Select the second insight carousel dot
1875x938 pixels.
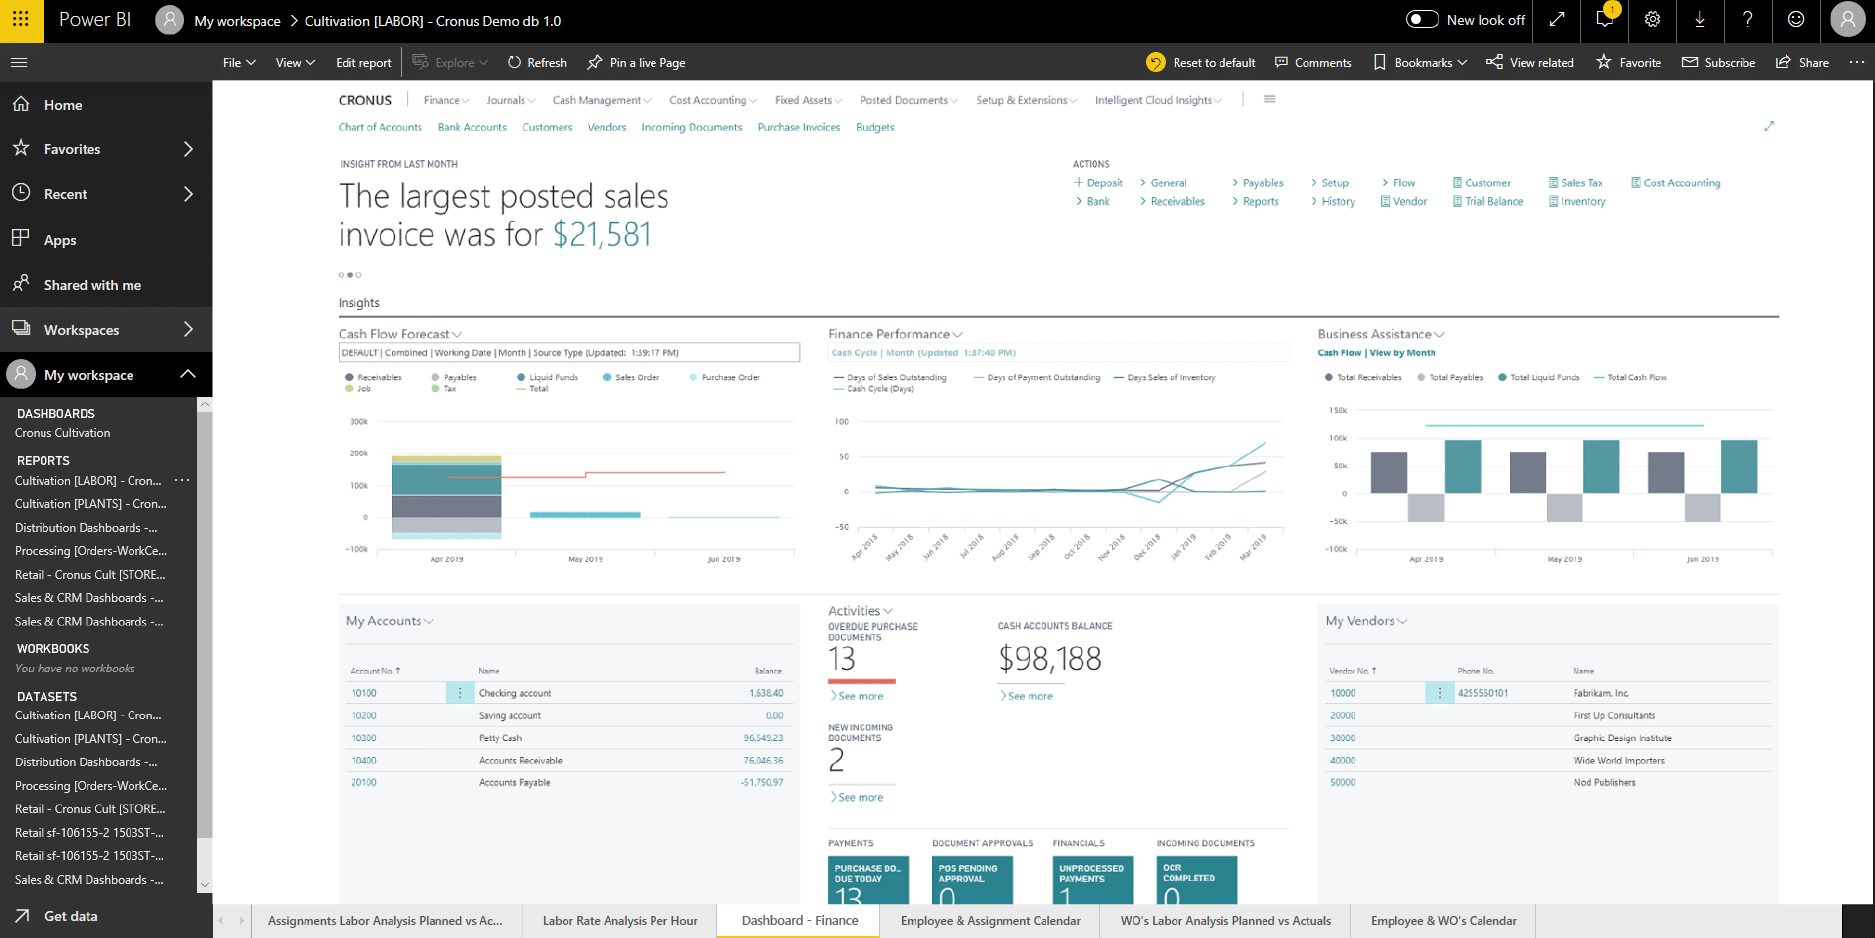(x=349, y=274)
